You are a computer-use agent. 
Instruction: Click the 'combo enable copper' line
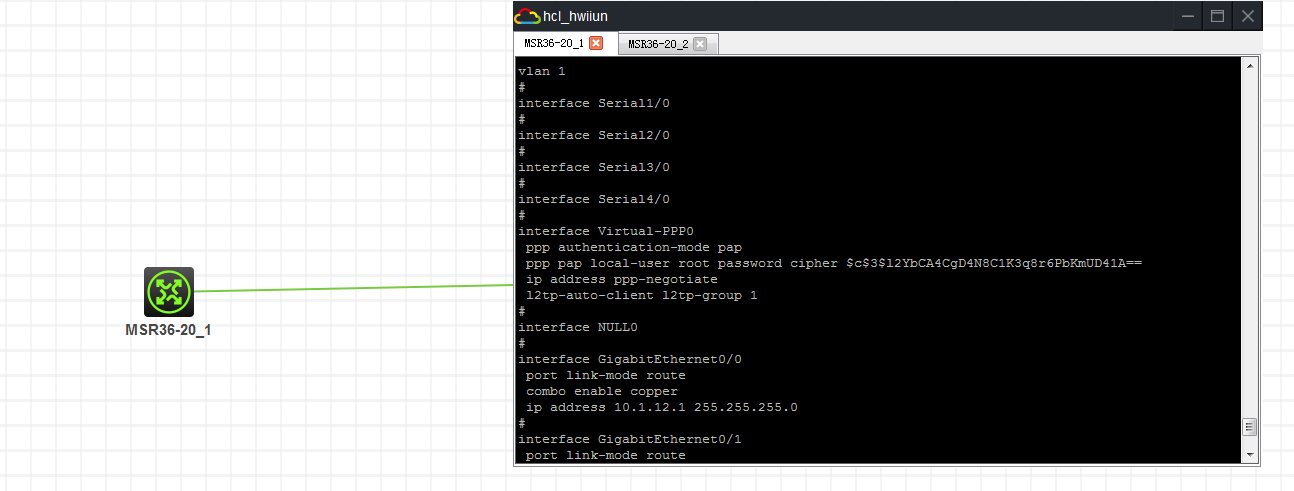(602, 391)
